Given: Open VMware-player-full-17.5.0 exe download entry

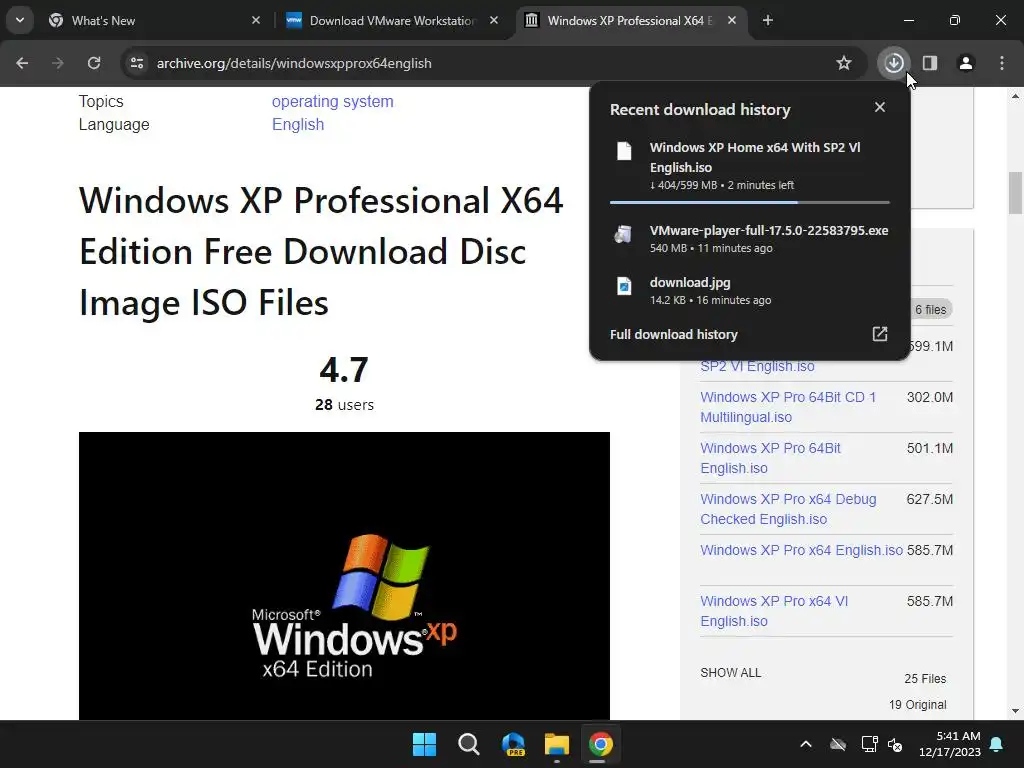Looking at the screenshot, I should (x=750, y=238).
